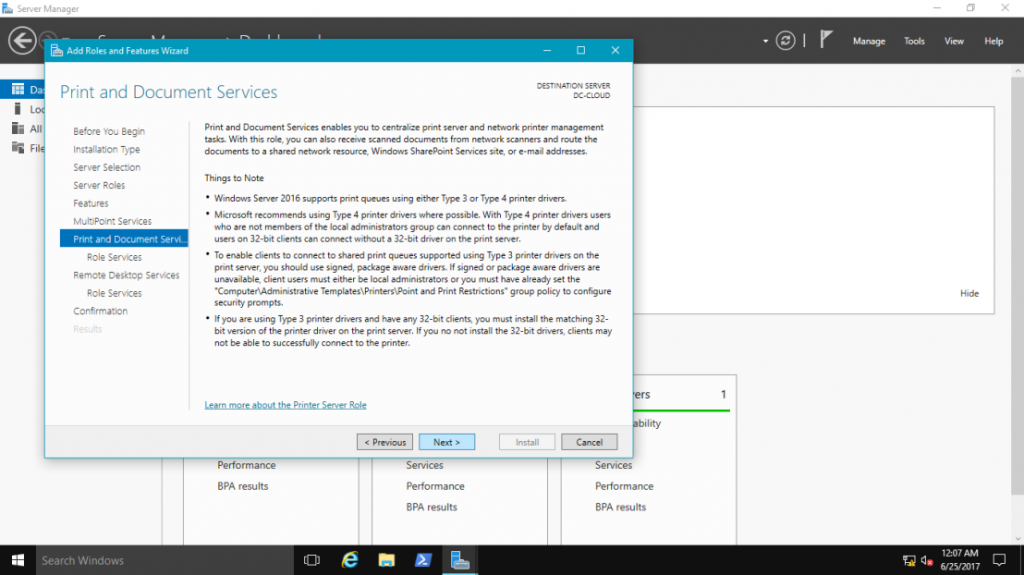
Task: Click the Server Manager taskbar icon
Action: (460, 560)
